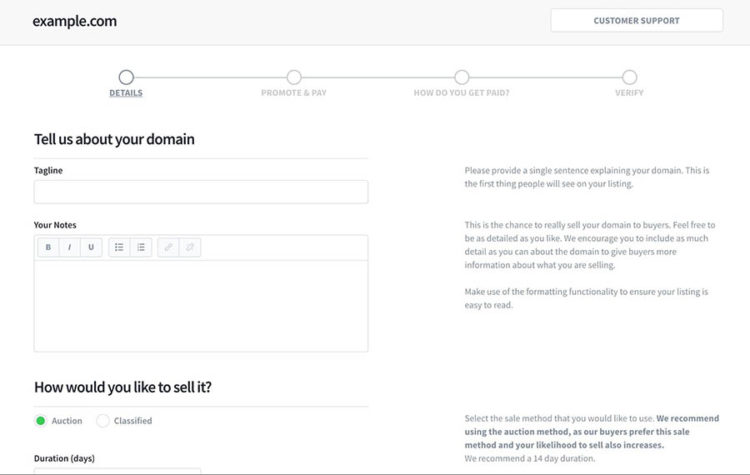750x475 pixels.
Task: Toggle bold formatting in notes editor
Action: 48,247
